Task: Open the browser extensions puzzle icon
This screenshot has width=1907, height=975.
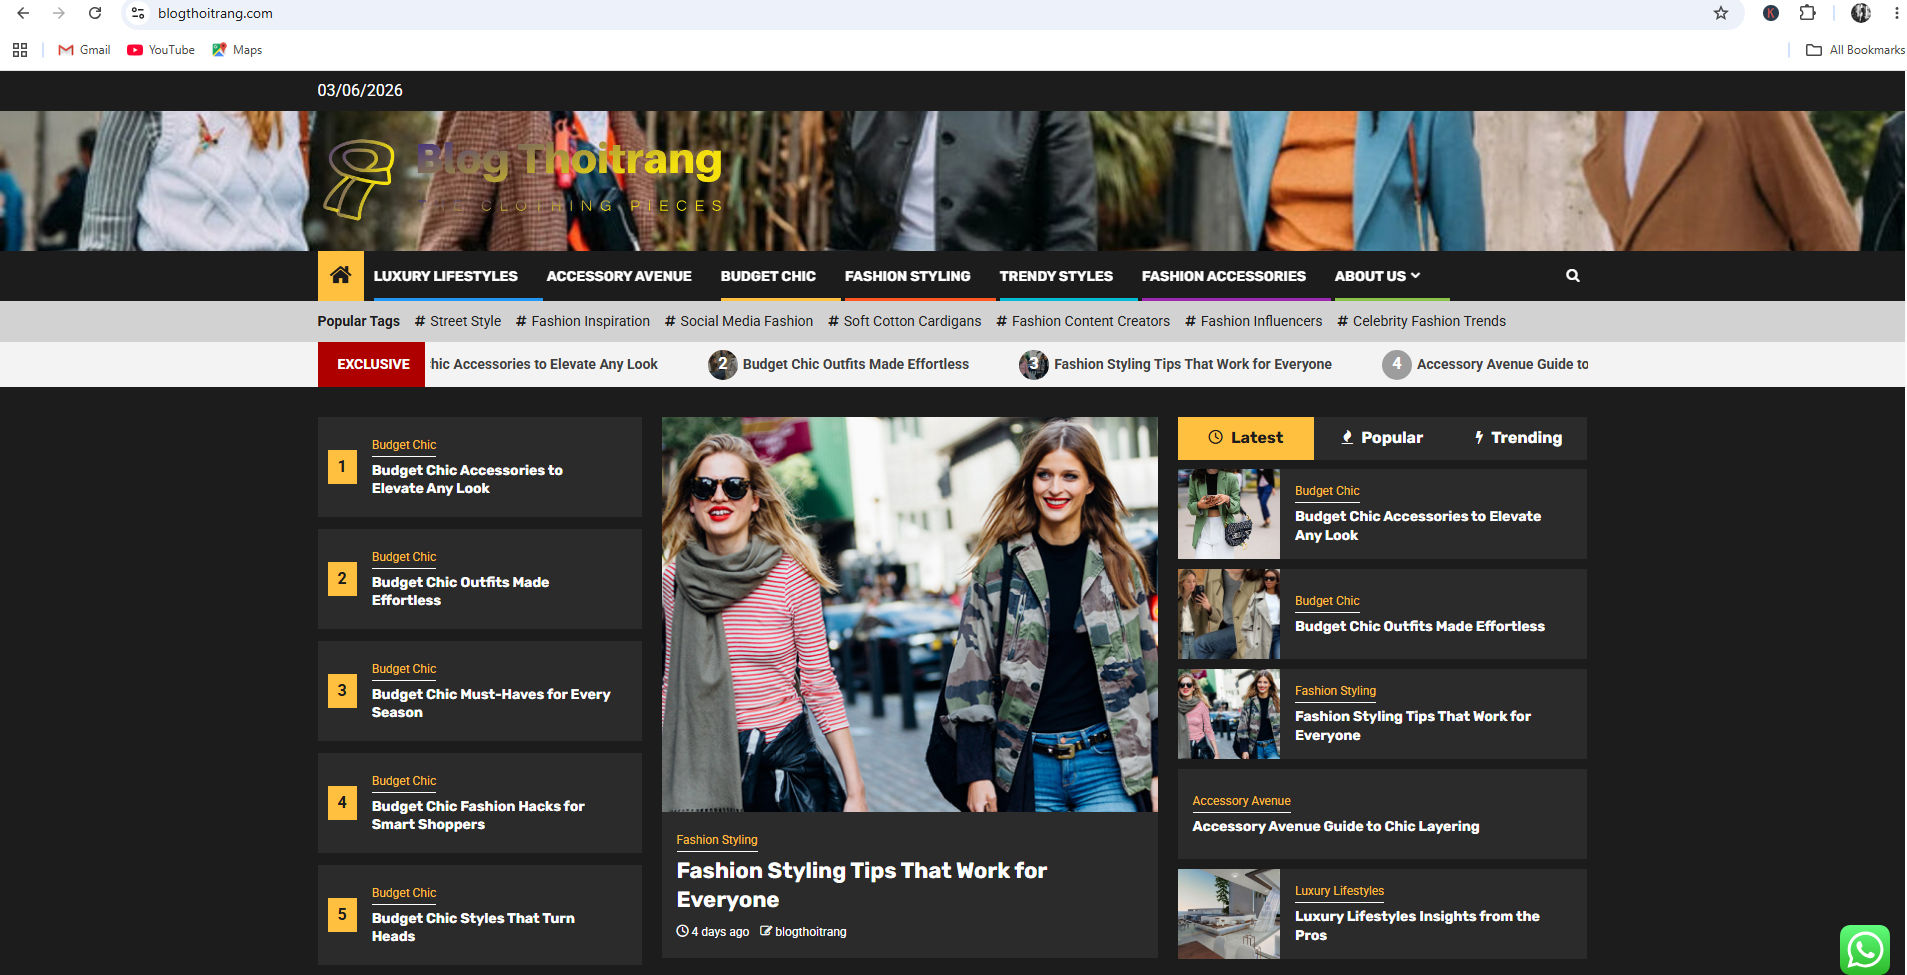Action: point(1807,13)
